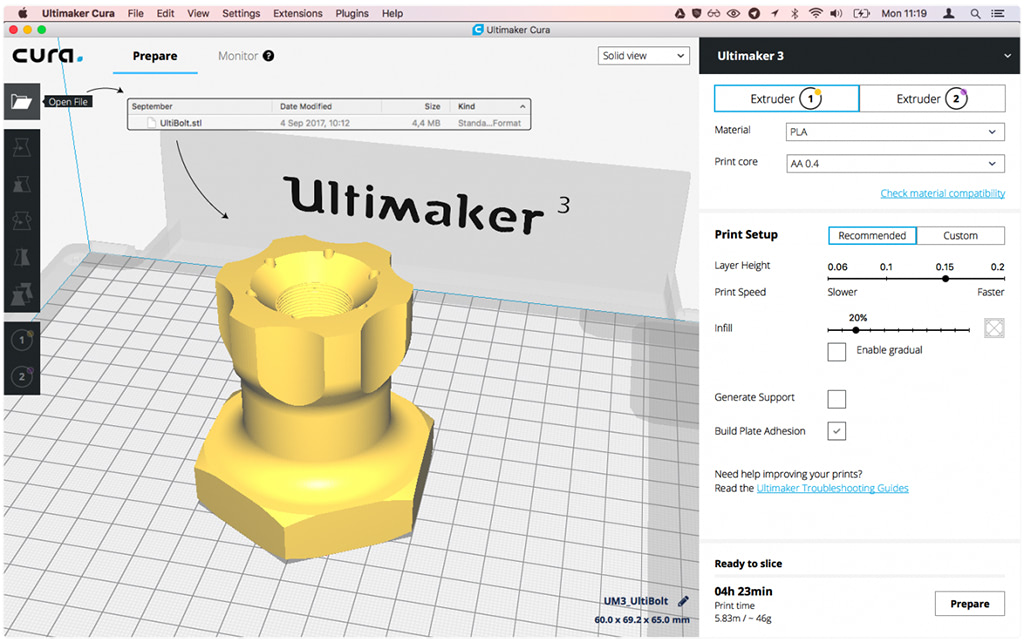
Task: Click the battery charging icon
Action: tap(861, 13)
